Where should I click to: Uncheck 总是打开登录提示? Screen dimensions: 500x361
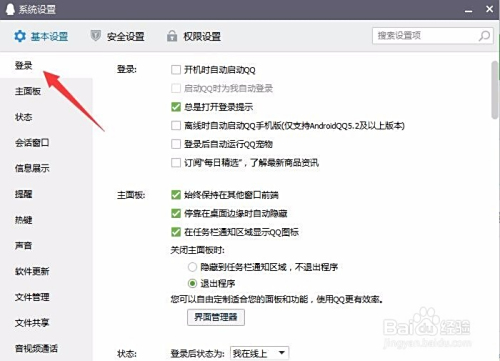coord(176,107)
